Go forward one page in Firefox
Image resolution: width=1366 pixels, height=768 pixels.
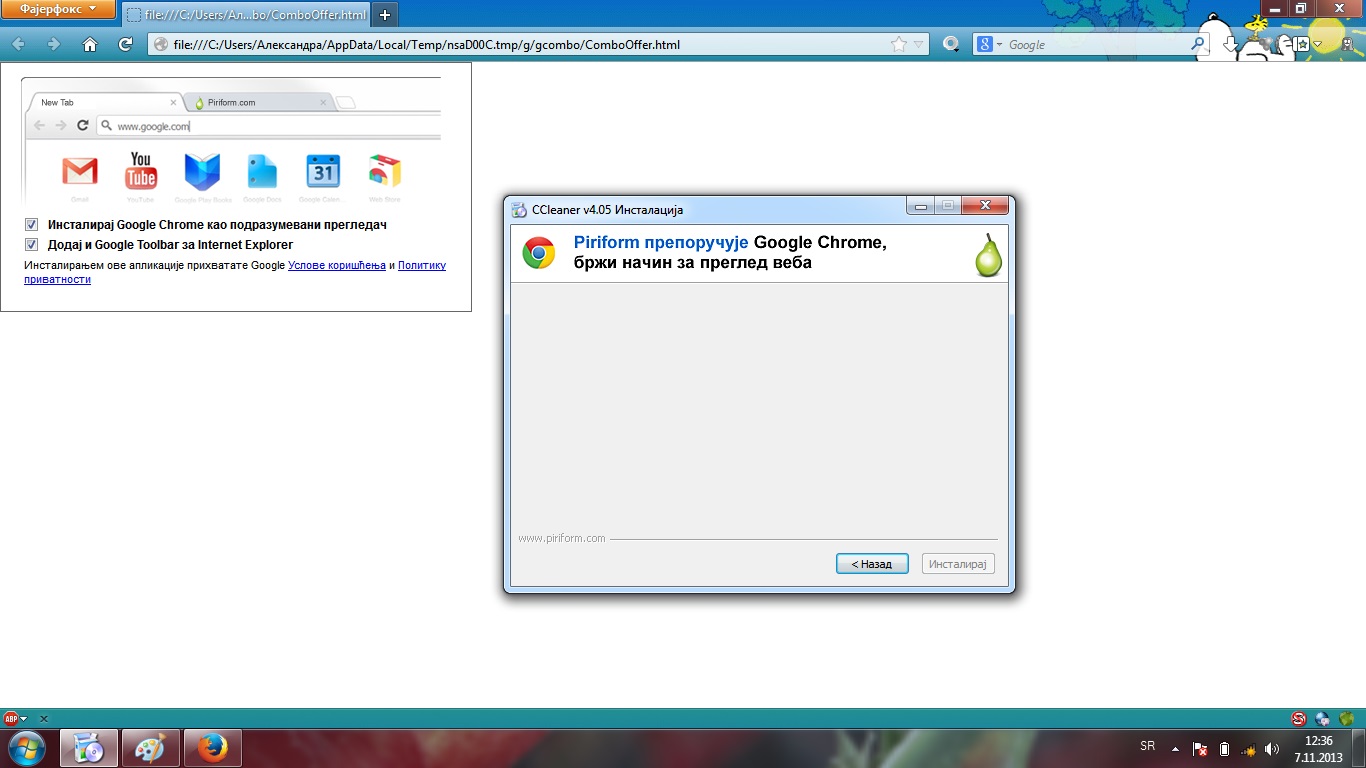[x=54, y=44]
